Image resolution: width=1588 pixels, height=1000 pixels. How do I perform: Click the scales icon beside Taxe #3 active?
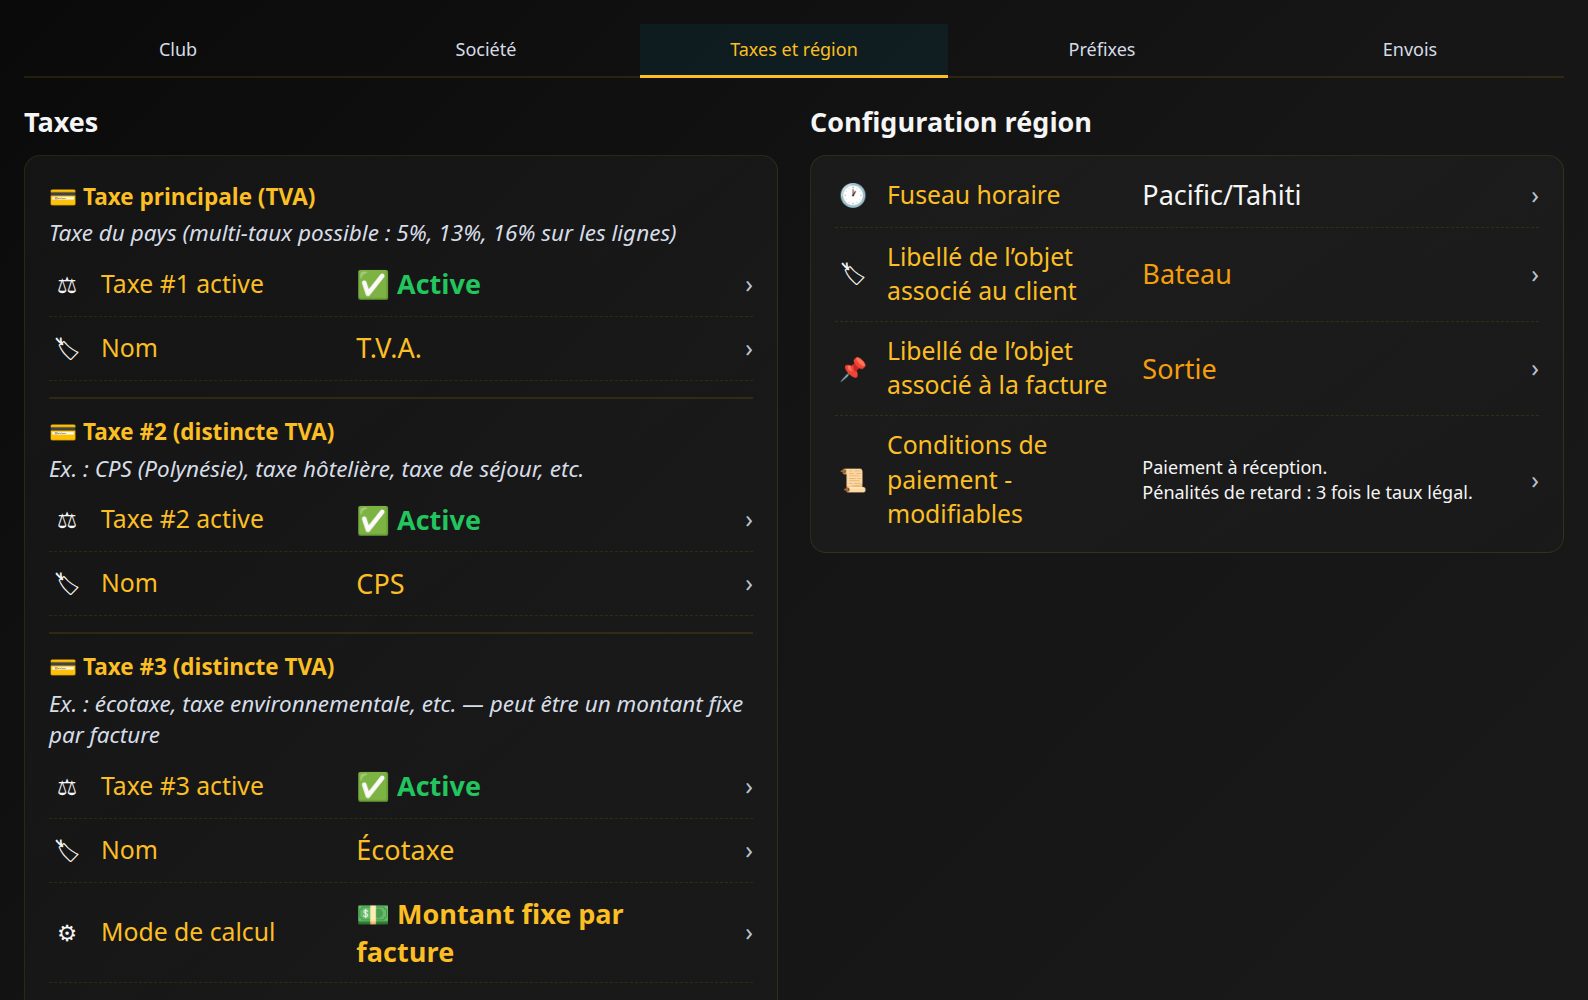[x=67, y=788]
